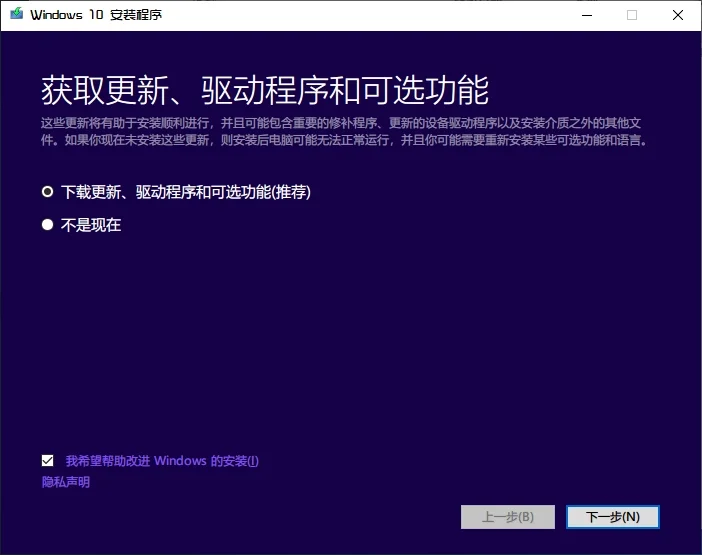Click the greyed-out '上一步(B)' button

click(x=508, y=517)
